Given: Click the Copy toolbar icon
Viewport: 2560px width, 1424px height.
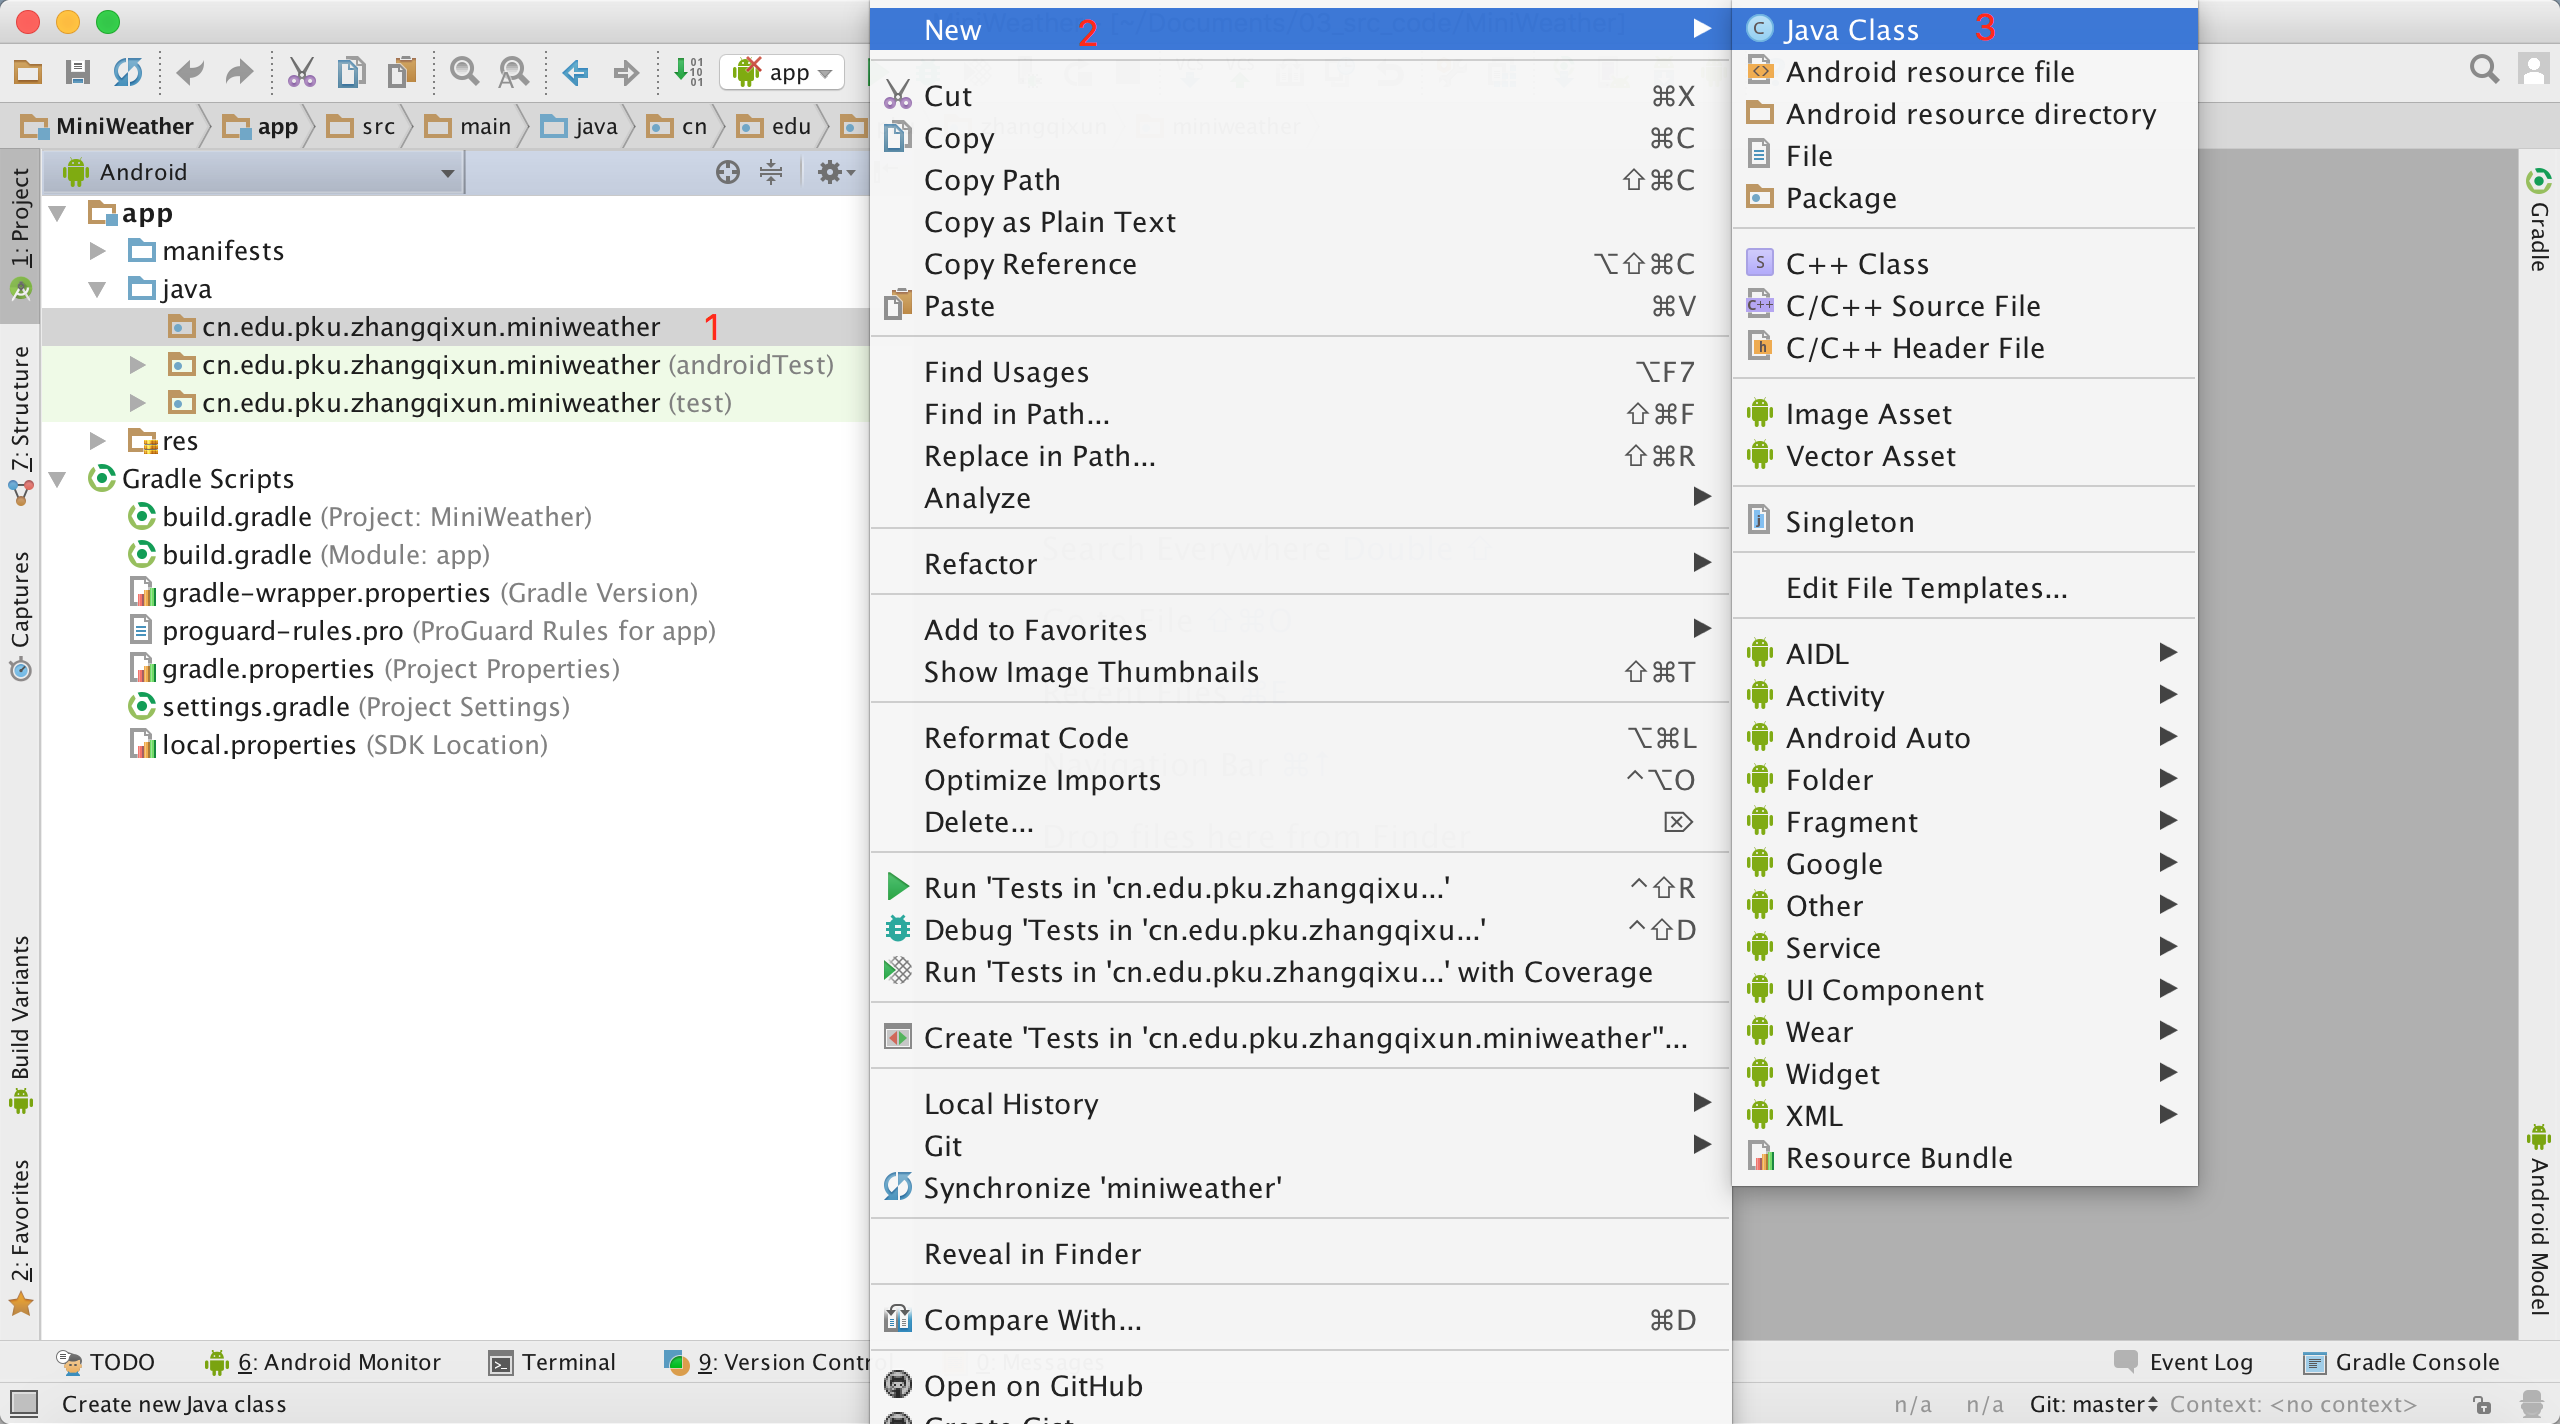Looking at the screenshot, I should (x=351, y=72).
